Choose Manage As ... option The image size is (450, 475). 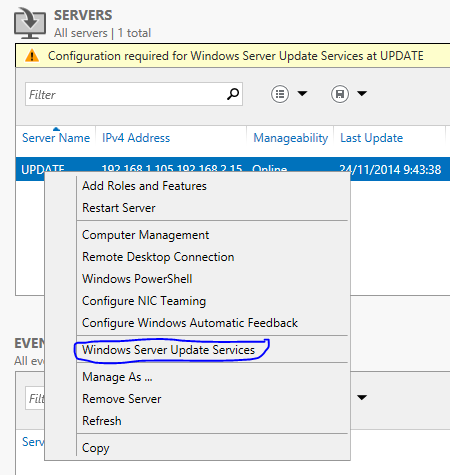117,377
